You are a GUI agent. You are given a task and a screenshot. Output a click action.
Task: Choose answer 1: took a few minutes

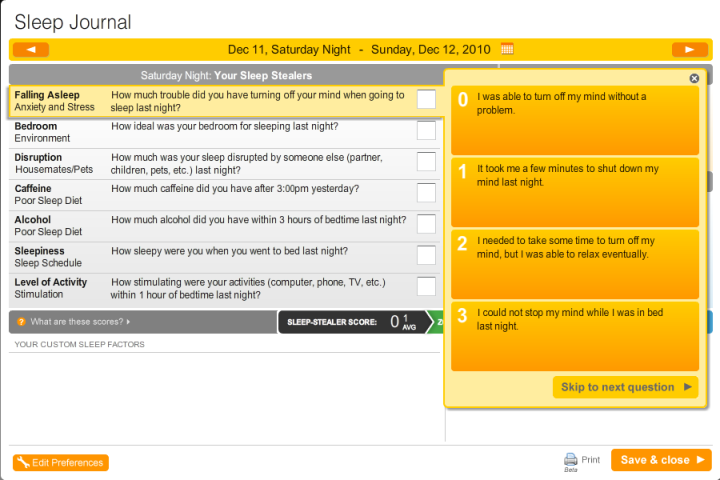[x=575, y=192]
